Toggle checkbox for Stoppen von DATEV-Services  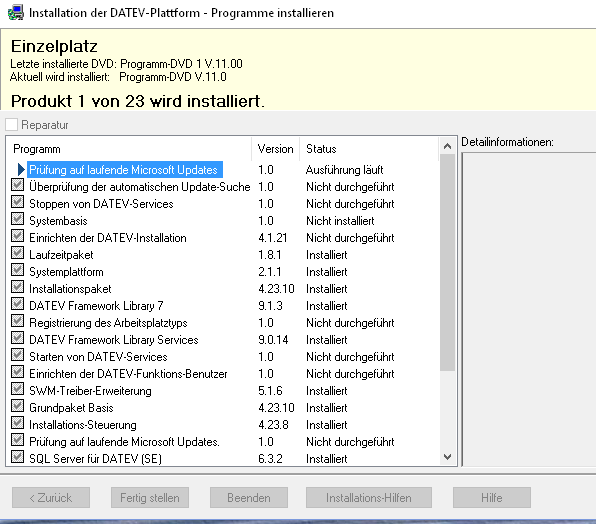17,202
